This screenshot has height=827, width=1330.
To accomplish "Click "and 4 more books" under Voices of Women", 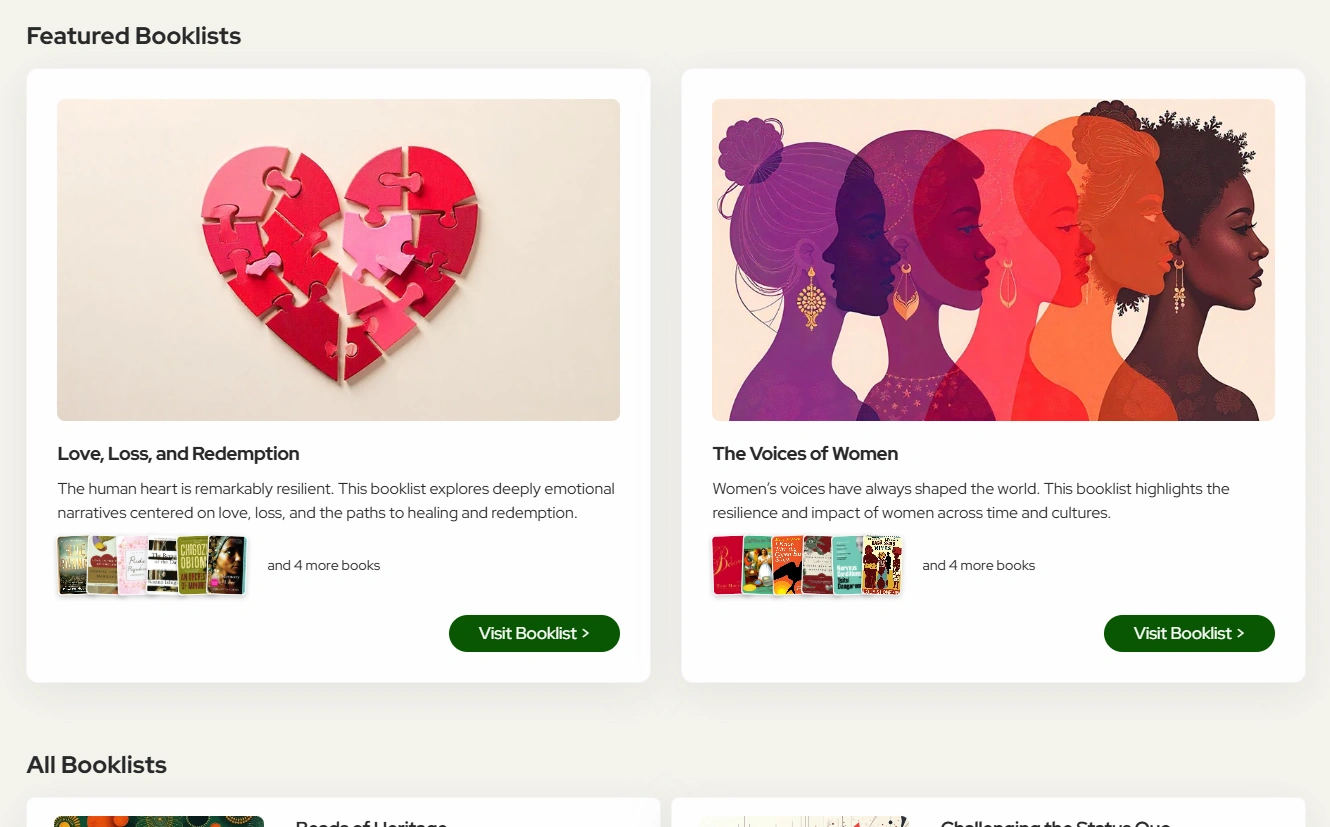I will [978, 565].
